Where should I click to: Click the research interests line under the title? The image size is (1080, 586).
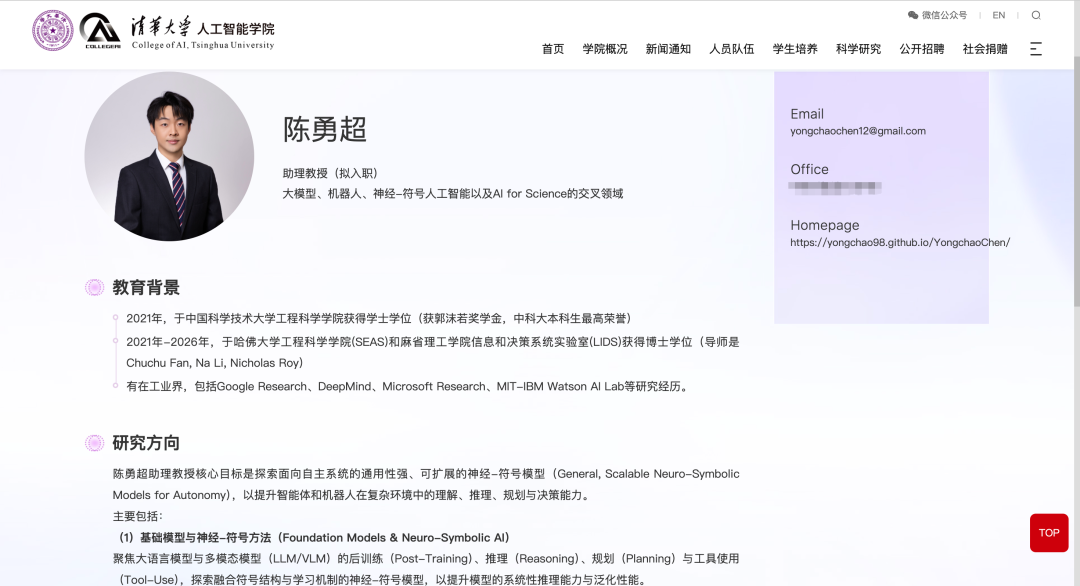pyautogui.click(x=453, y=193)
